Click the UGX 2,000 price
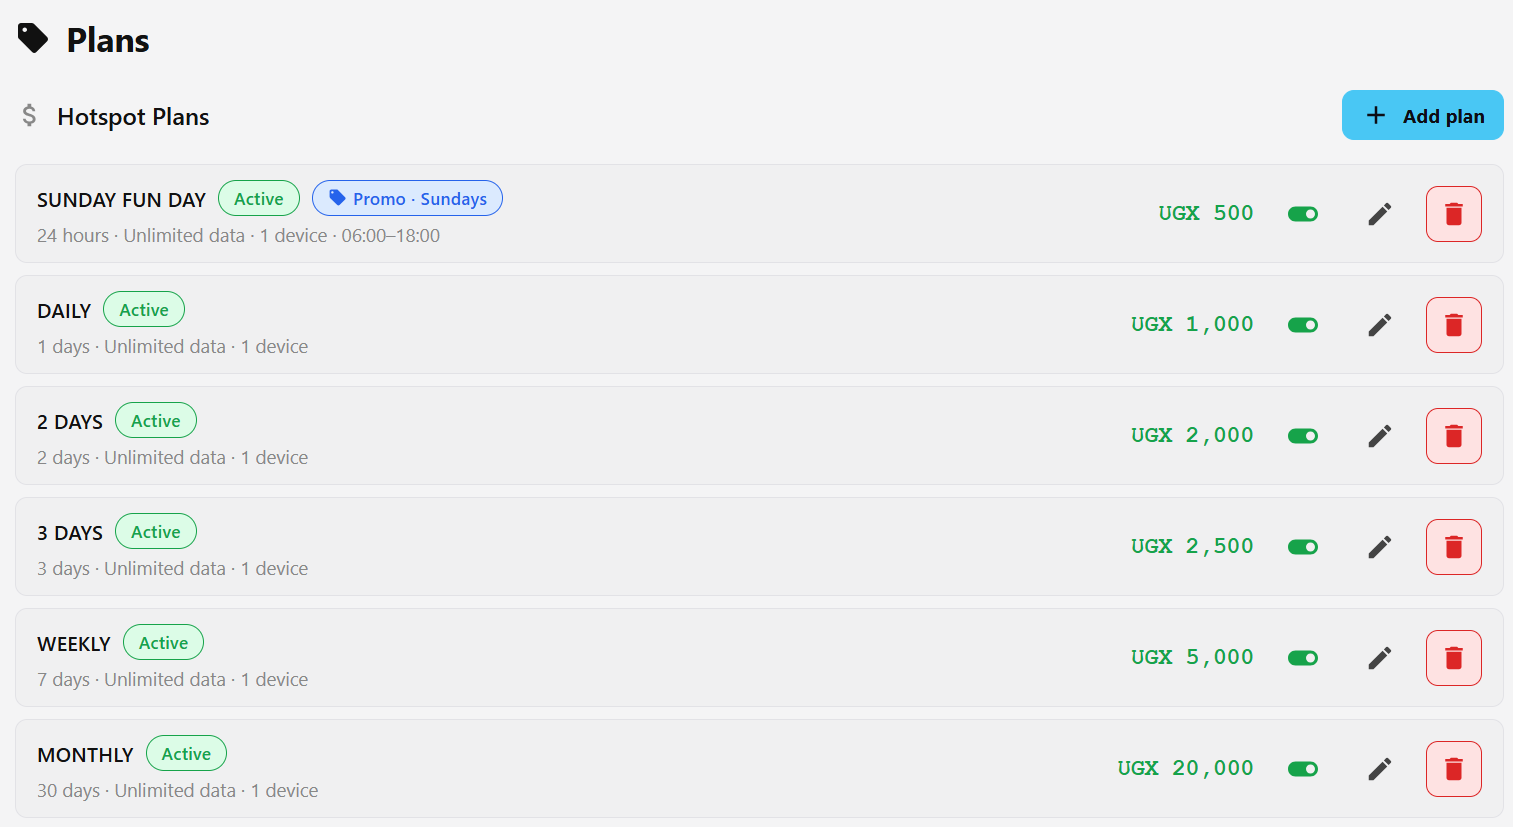This screenshot has width=1513, height=827. click(1192, 435)
